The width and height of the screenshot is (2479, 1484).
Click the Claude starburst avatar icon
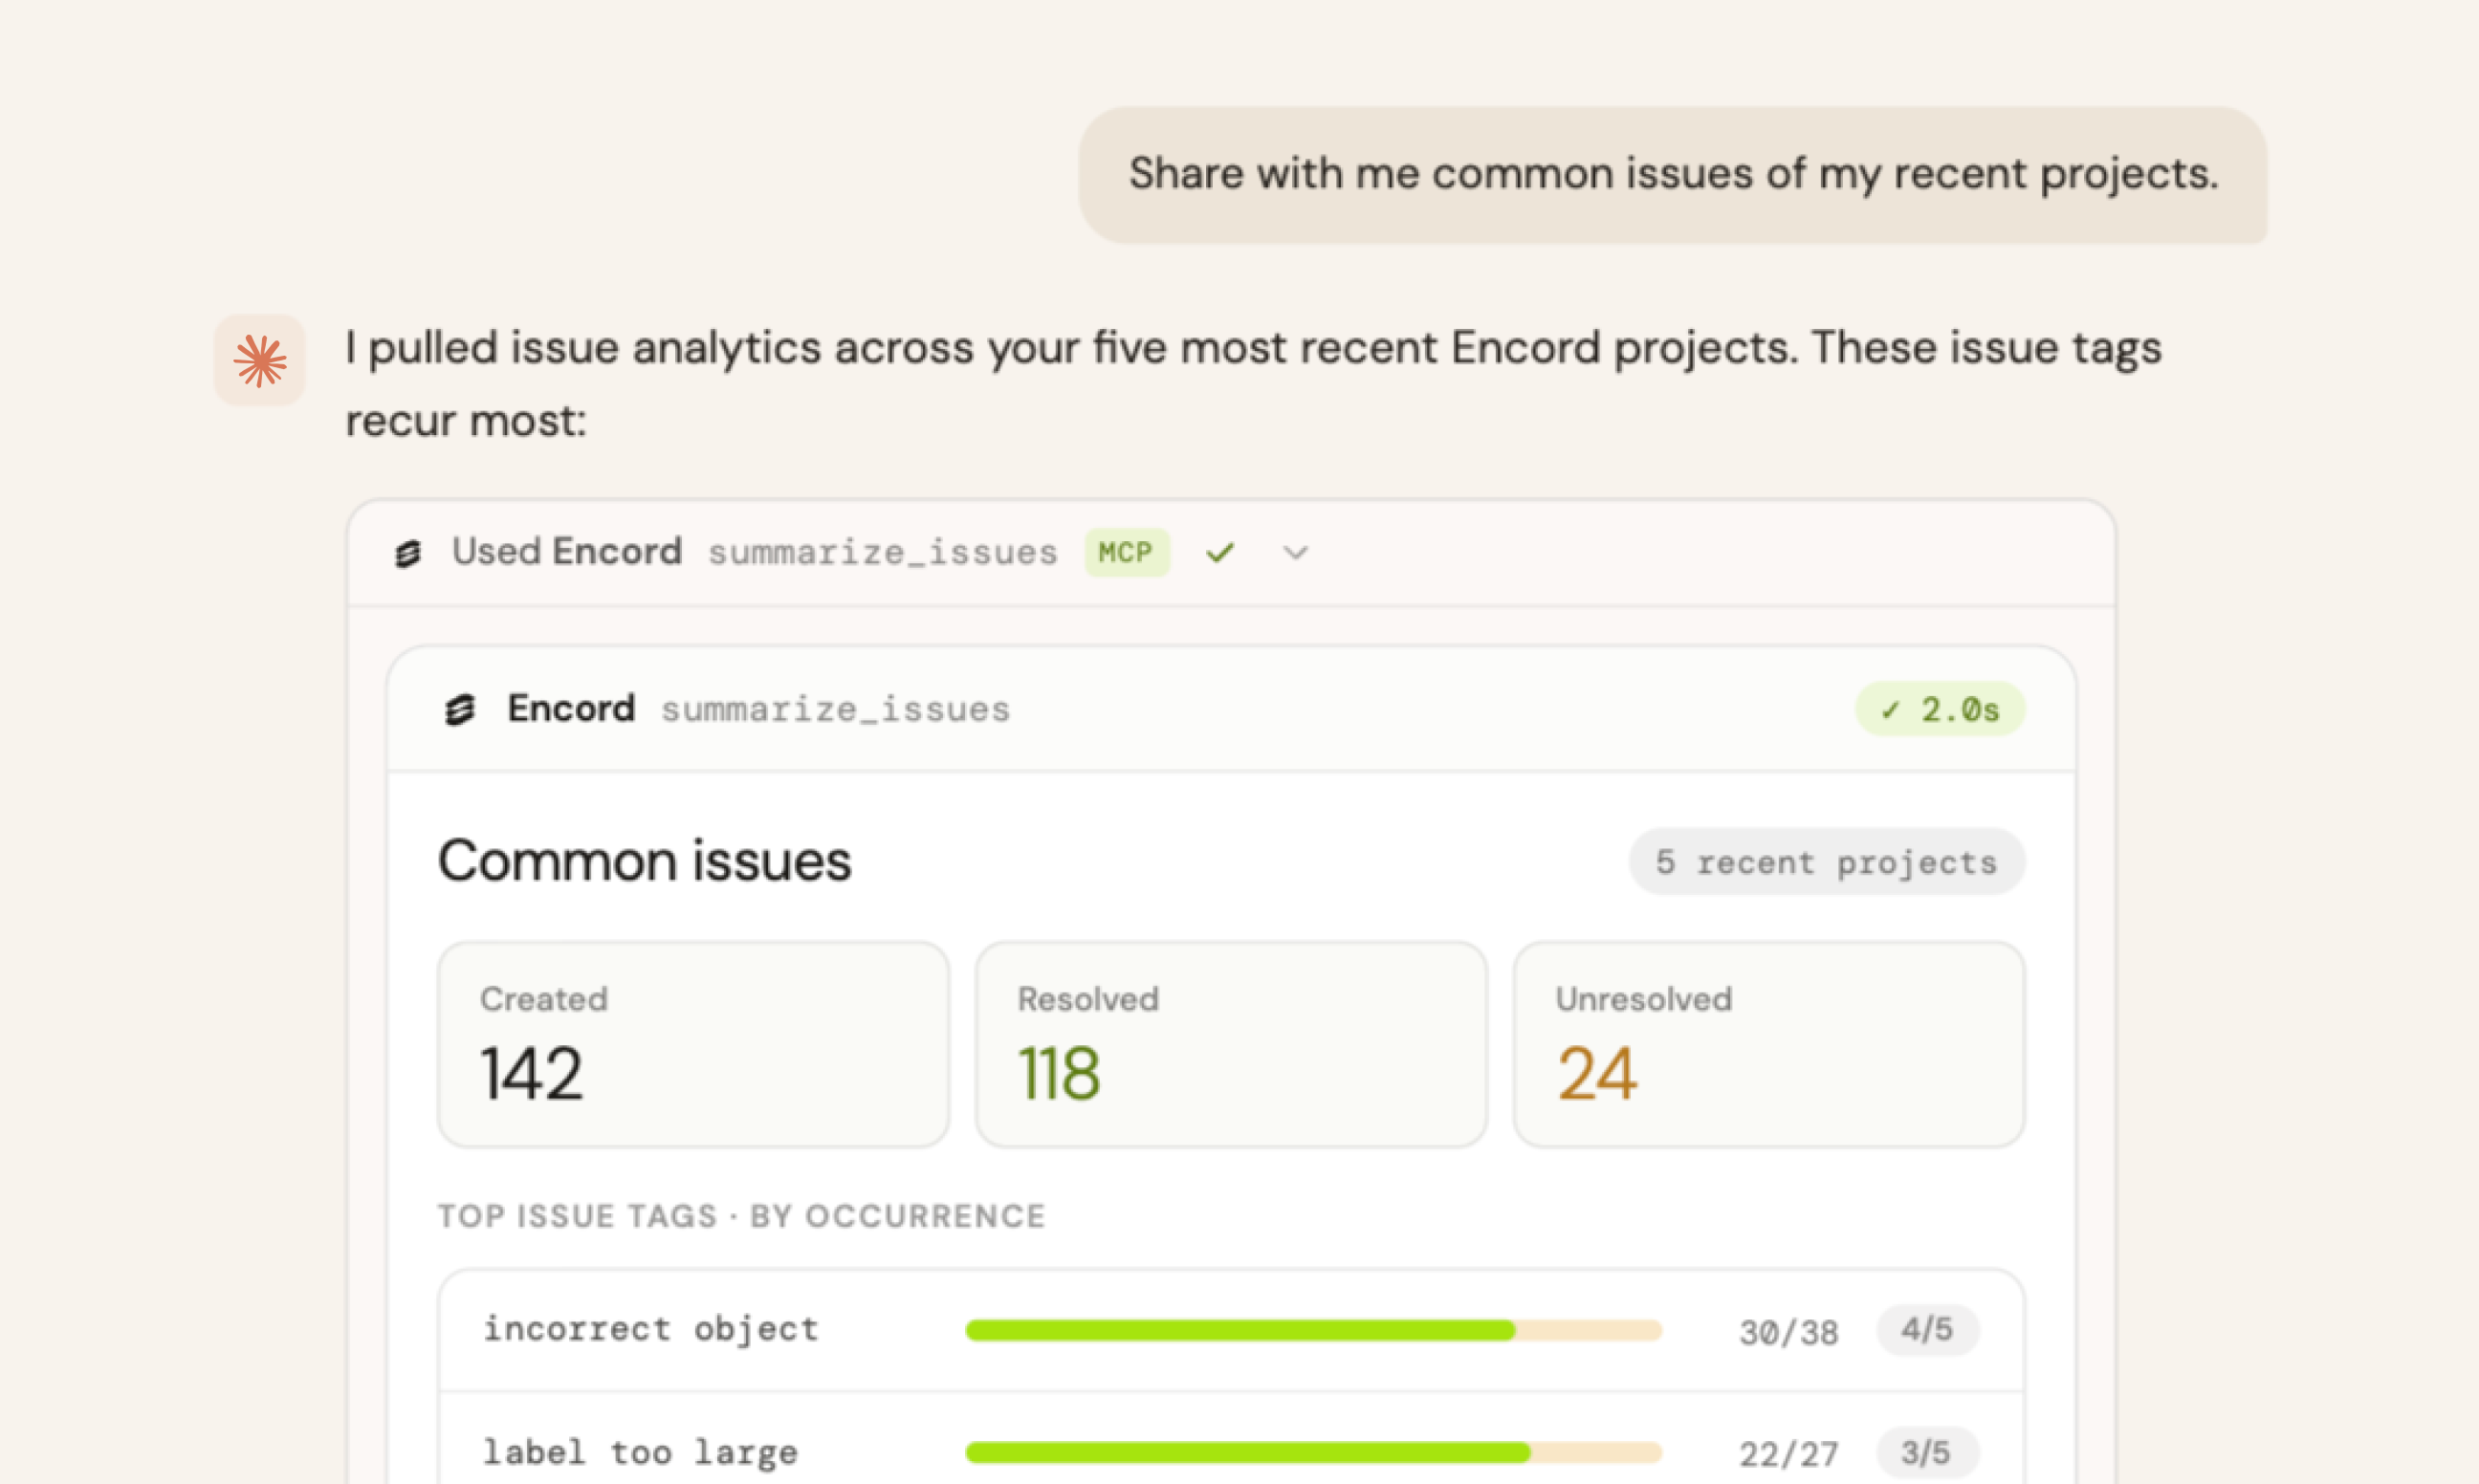(259, 360)
